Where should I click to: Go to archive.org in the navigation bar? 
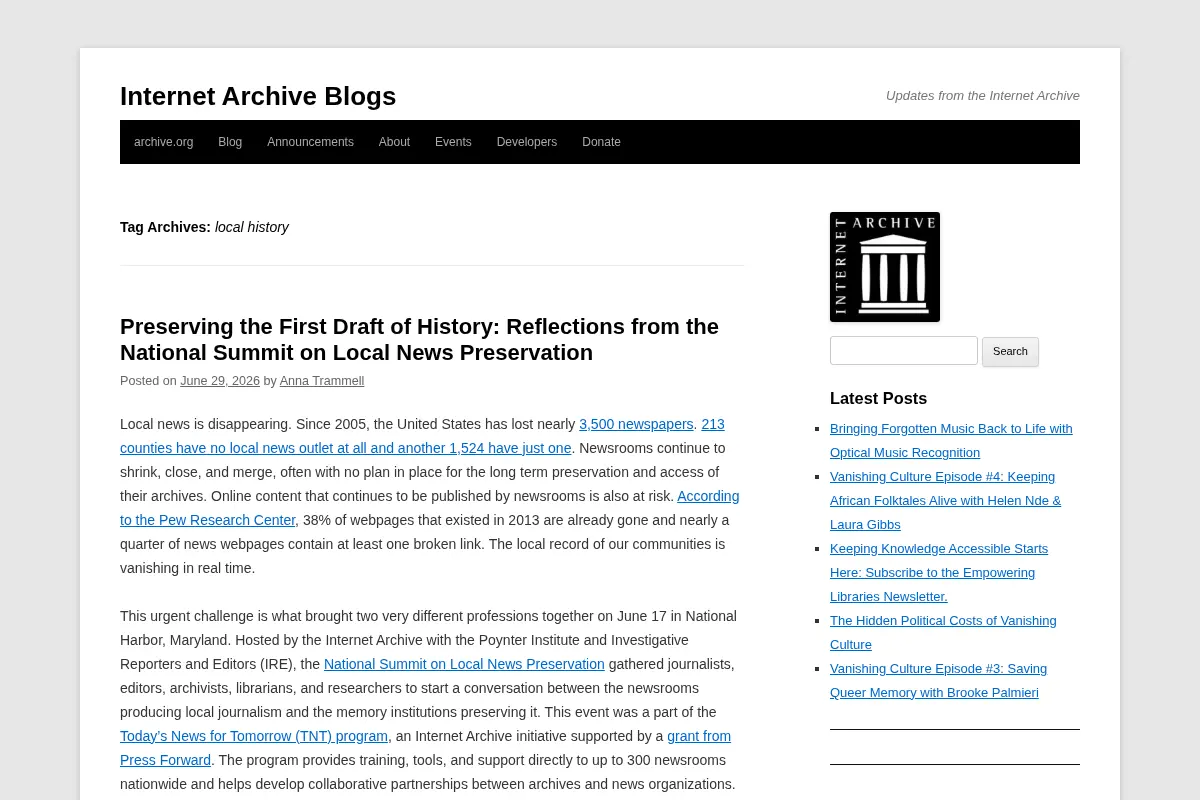click(x=164, y=142)
